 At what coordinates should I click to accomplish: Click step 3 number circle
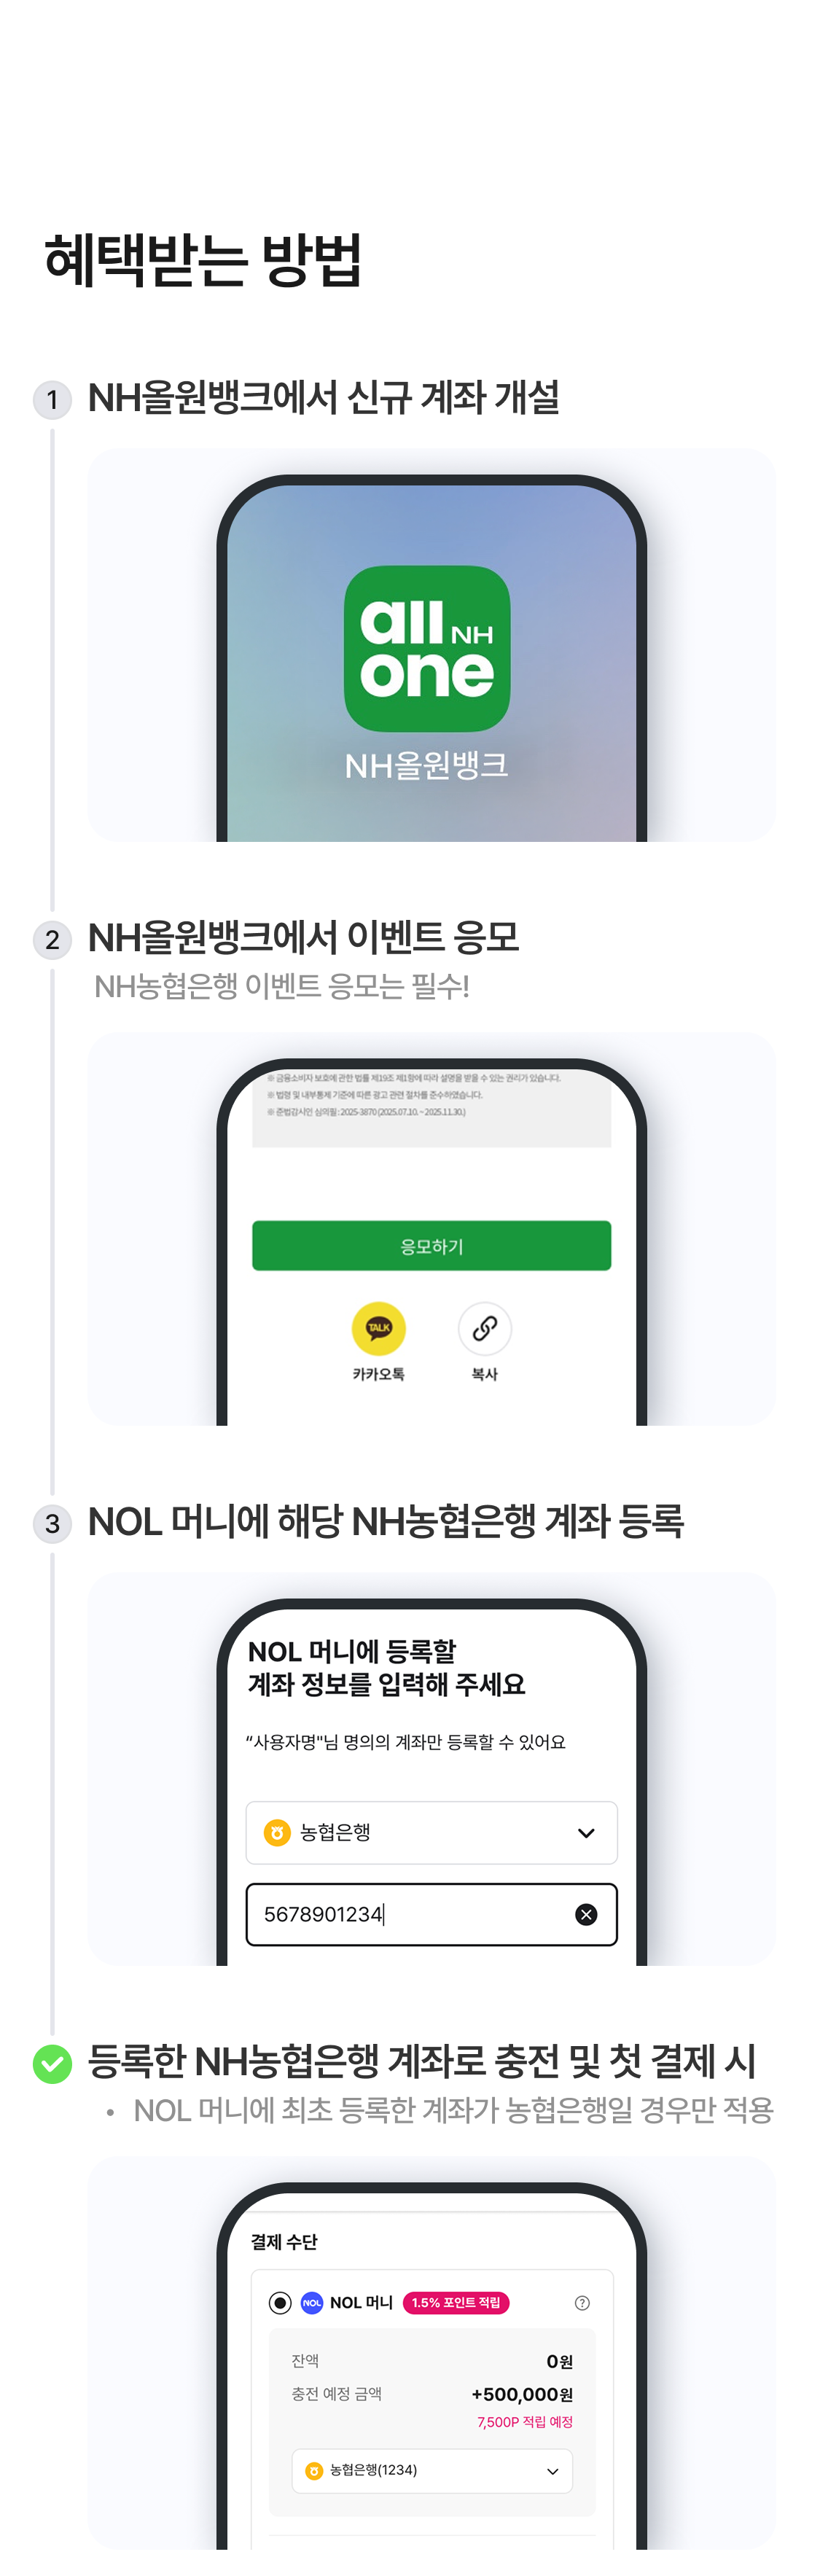pos(52,1523)
